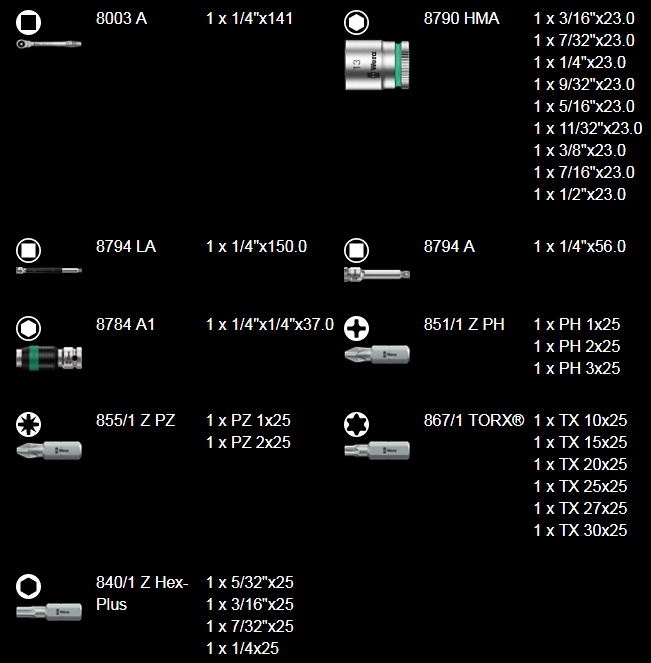Screen dimensions: 651x663
Task: Click the size 1 x 7/16"x23.0
Action: [x=584, y=173]
